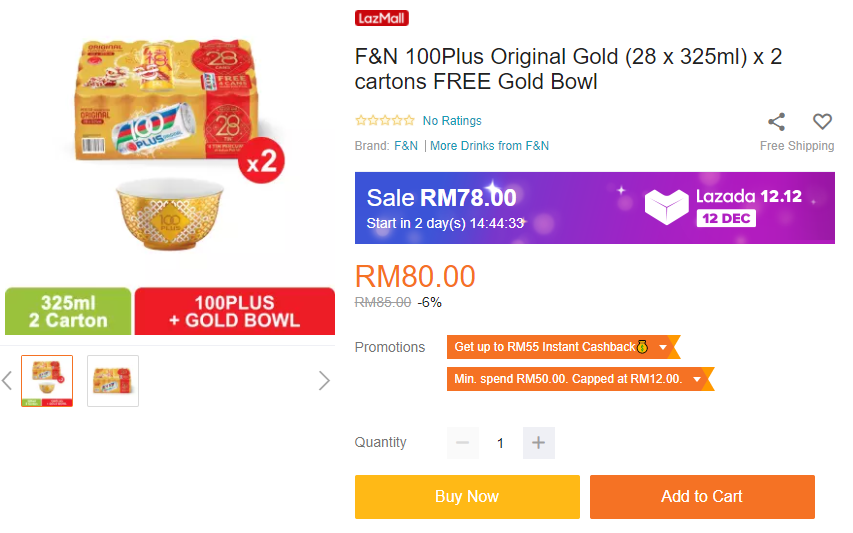853x533 pixels.
Task: Expand the RM55 Instant Cashback promotion
Action: [x=662, y=347]
